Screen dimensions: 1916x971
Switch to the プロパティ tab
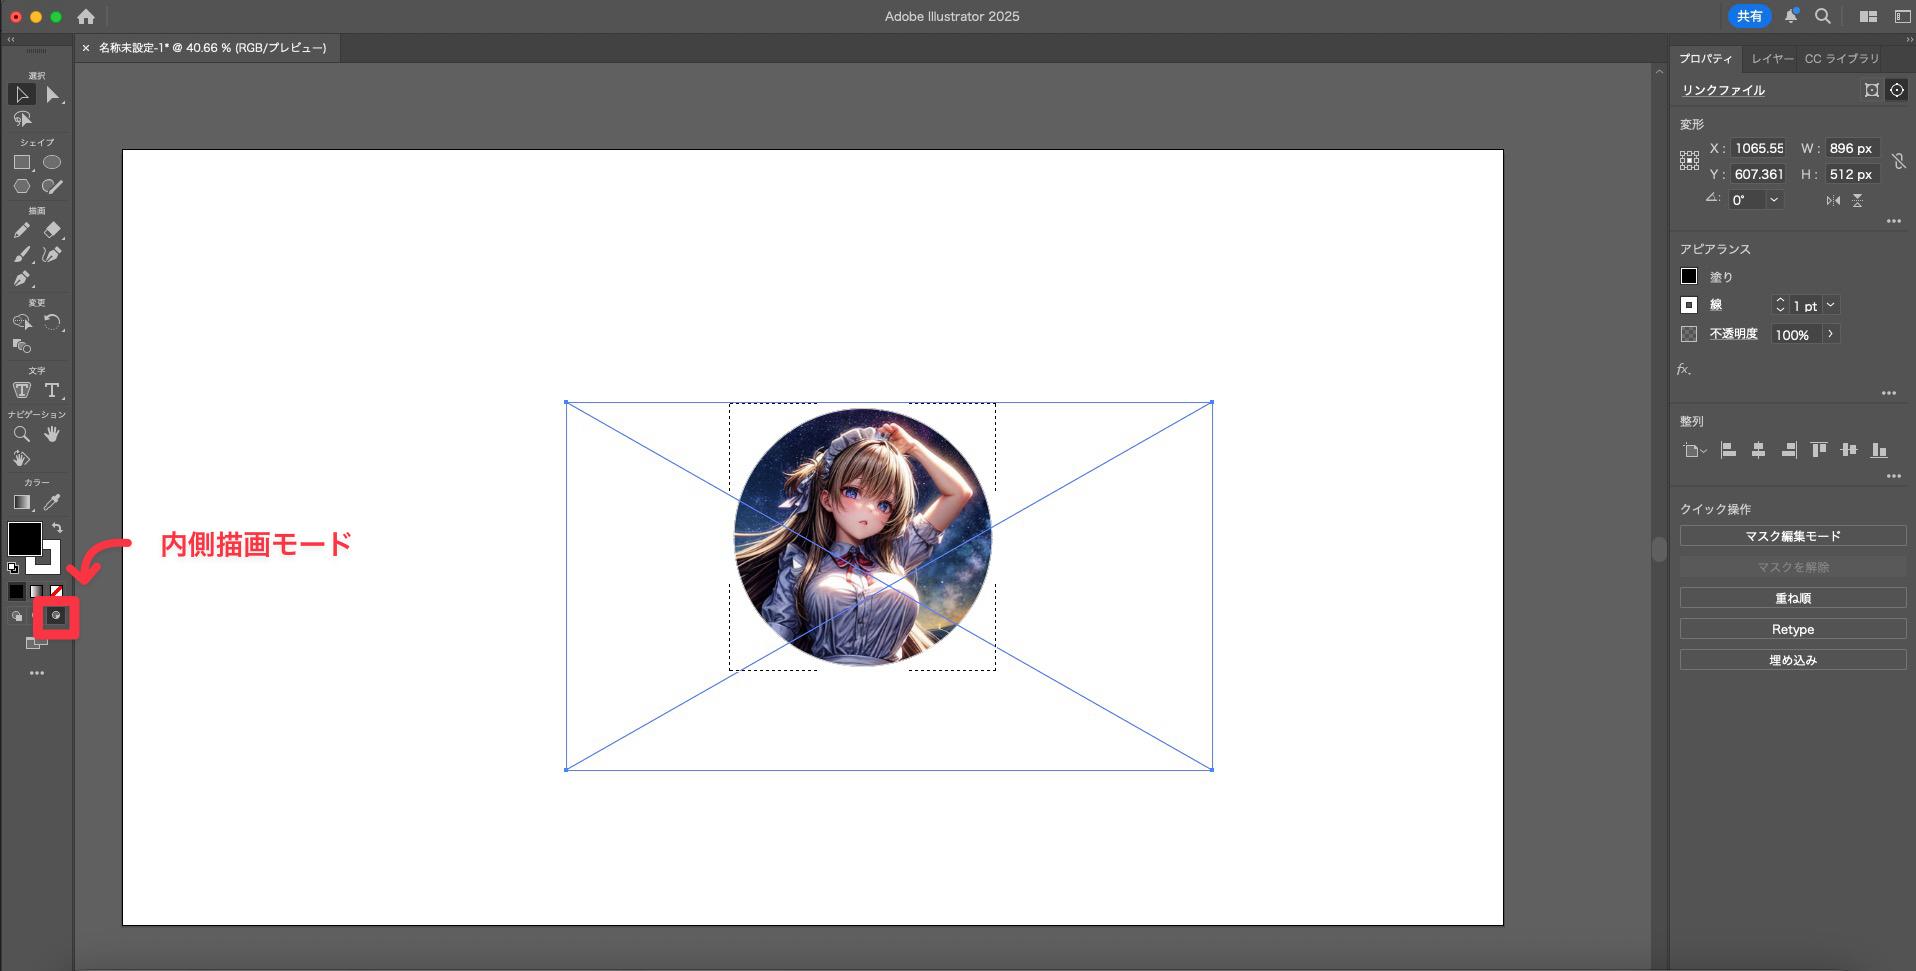point(1706,59)
